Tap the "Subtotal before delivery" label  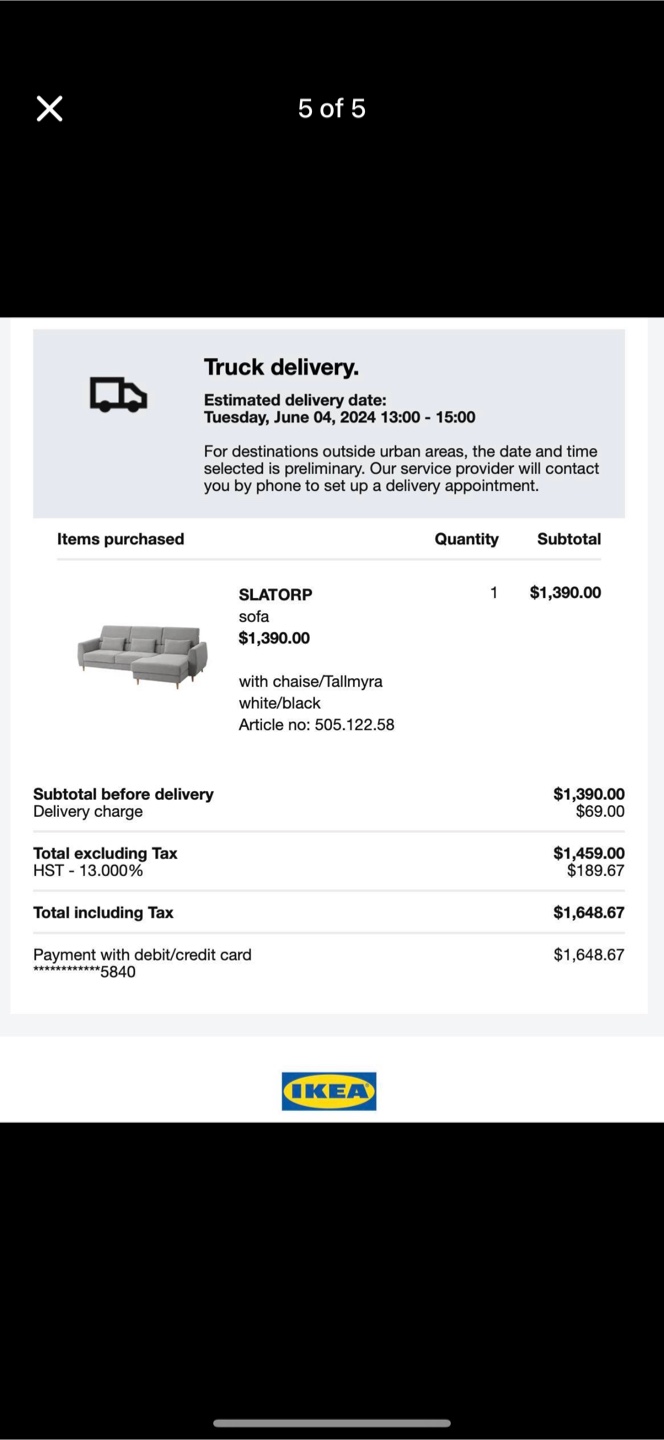pyautogui.click(x=123, y=794)
